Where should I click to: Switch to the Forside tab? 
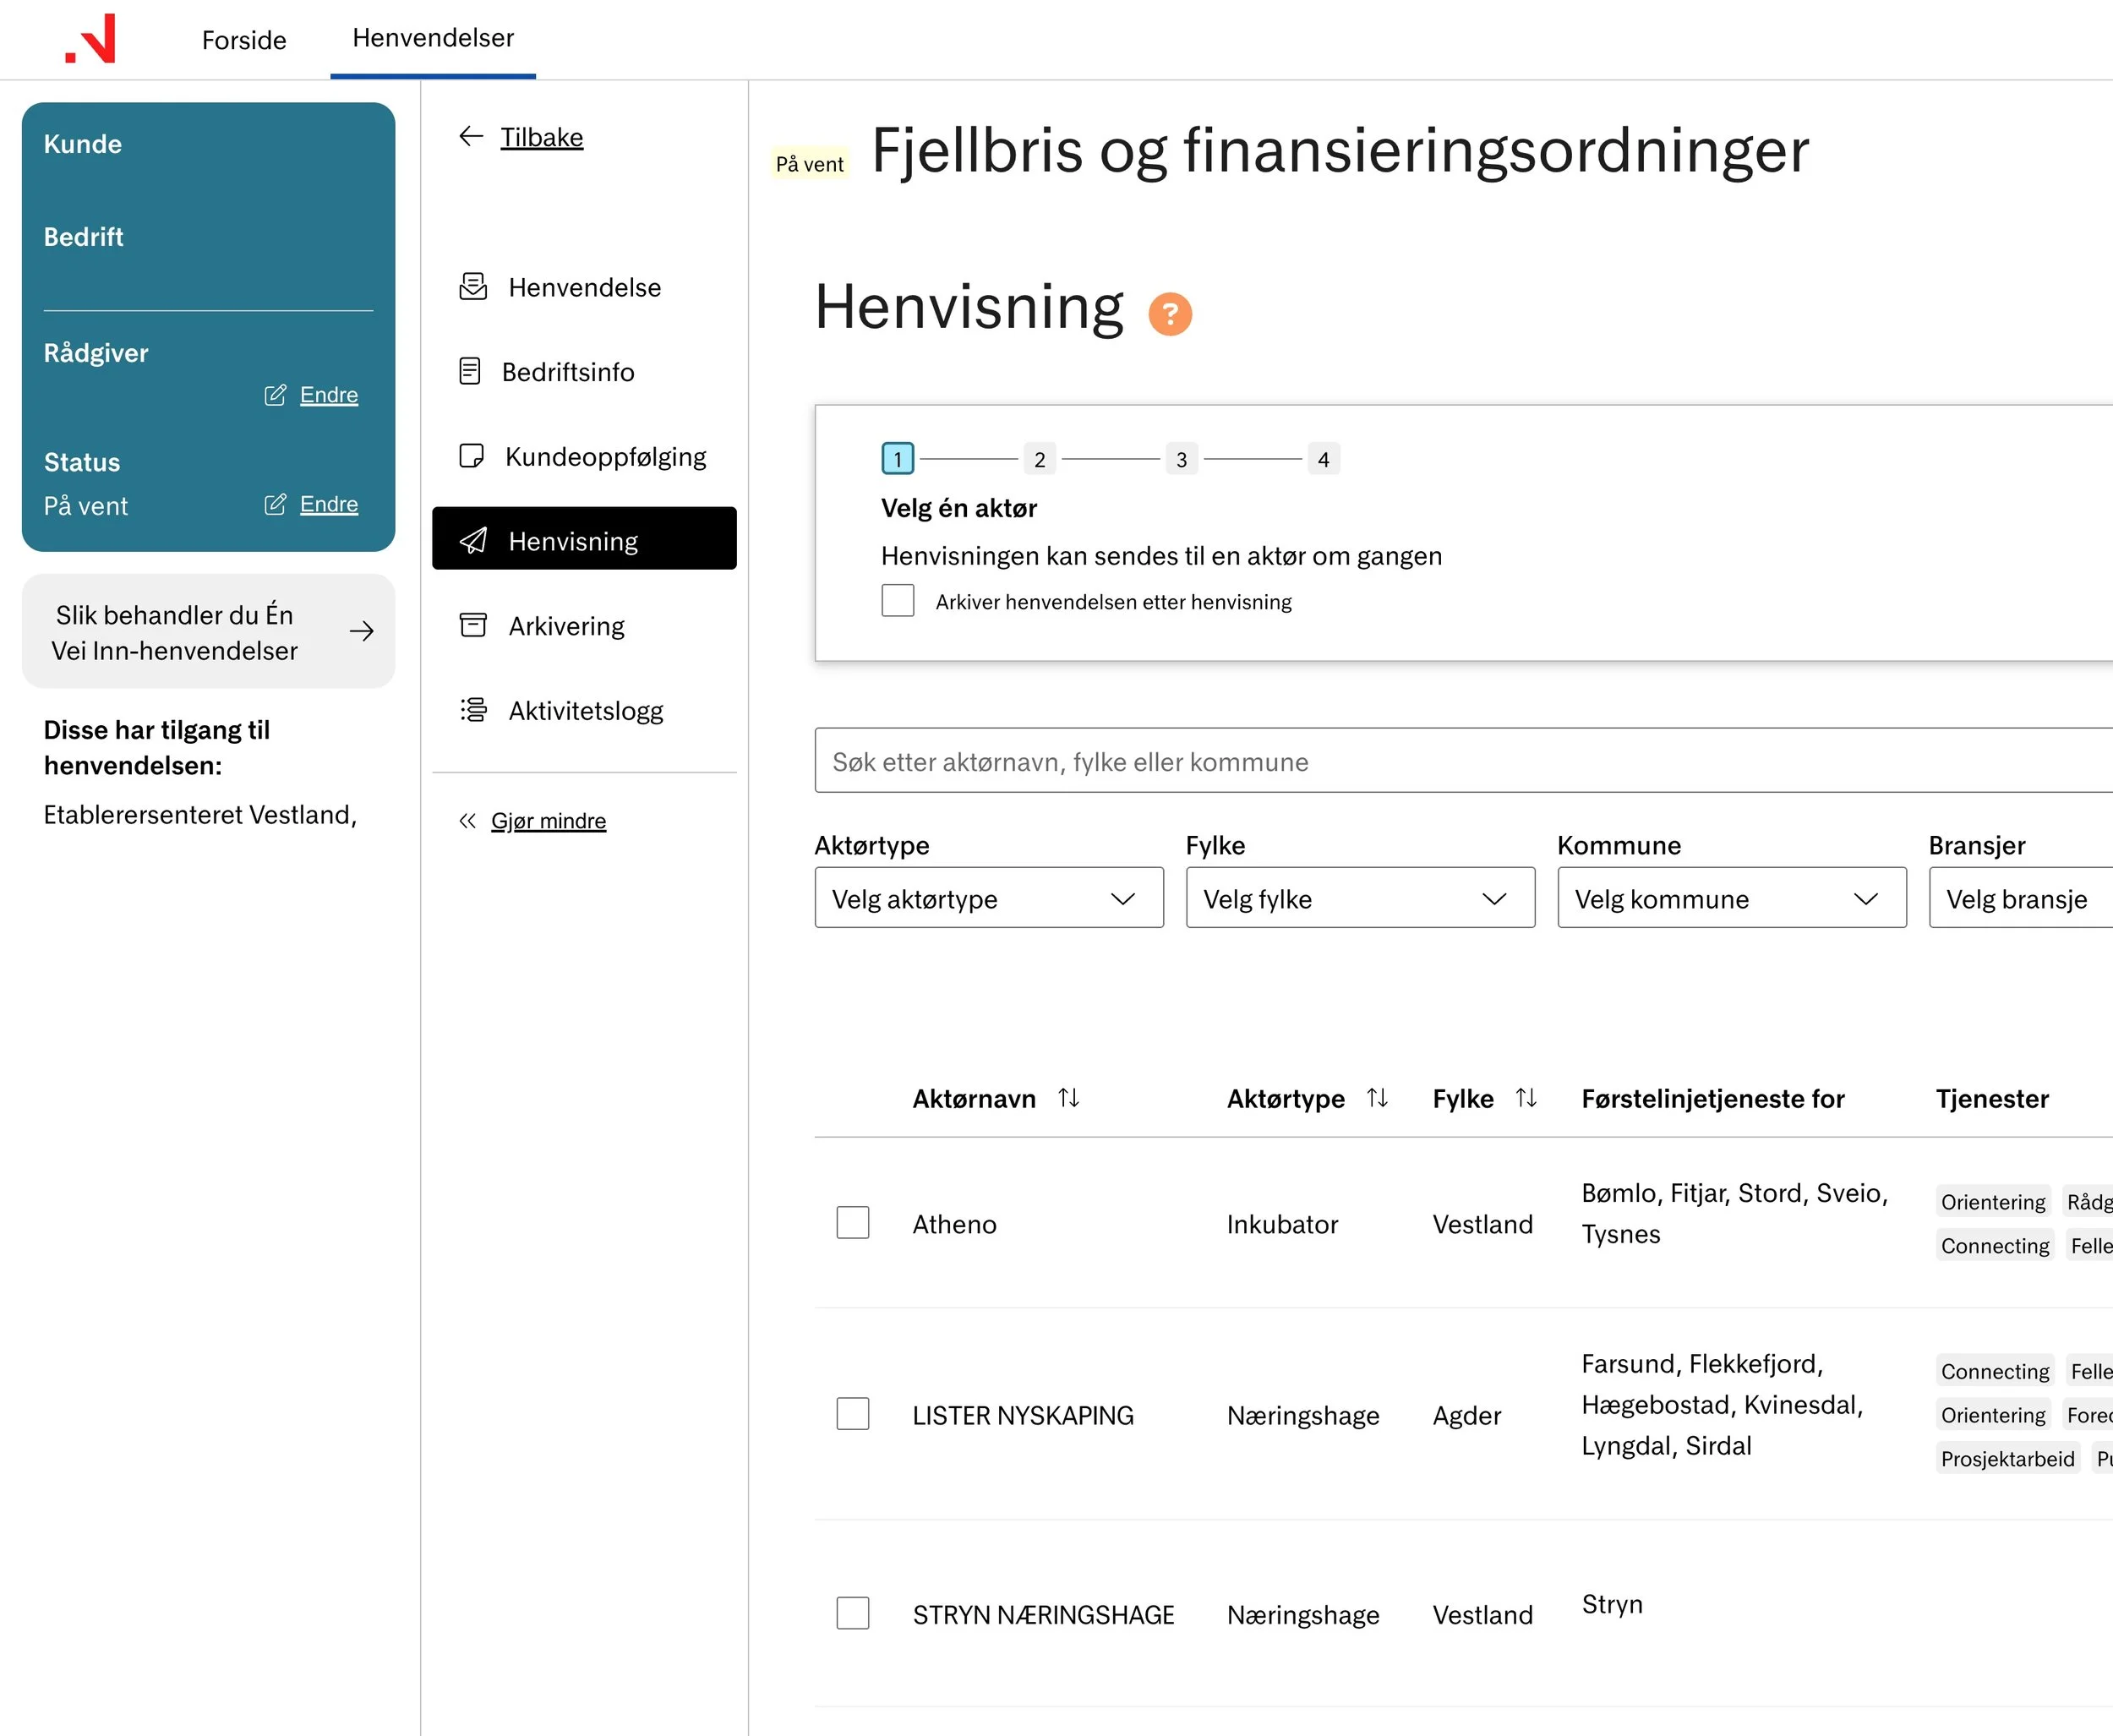244,40
